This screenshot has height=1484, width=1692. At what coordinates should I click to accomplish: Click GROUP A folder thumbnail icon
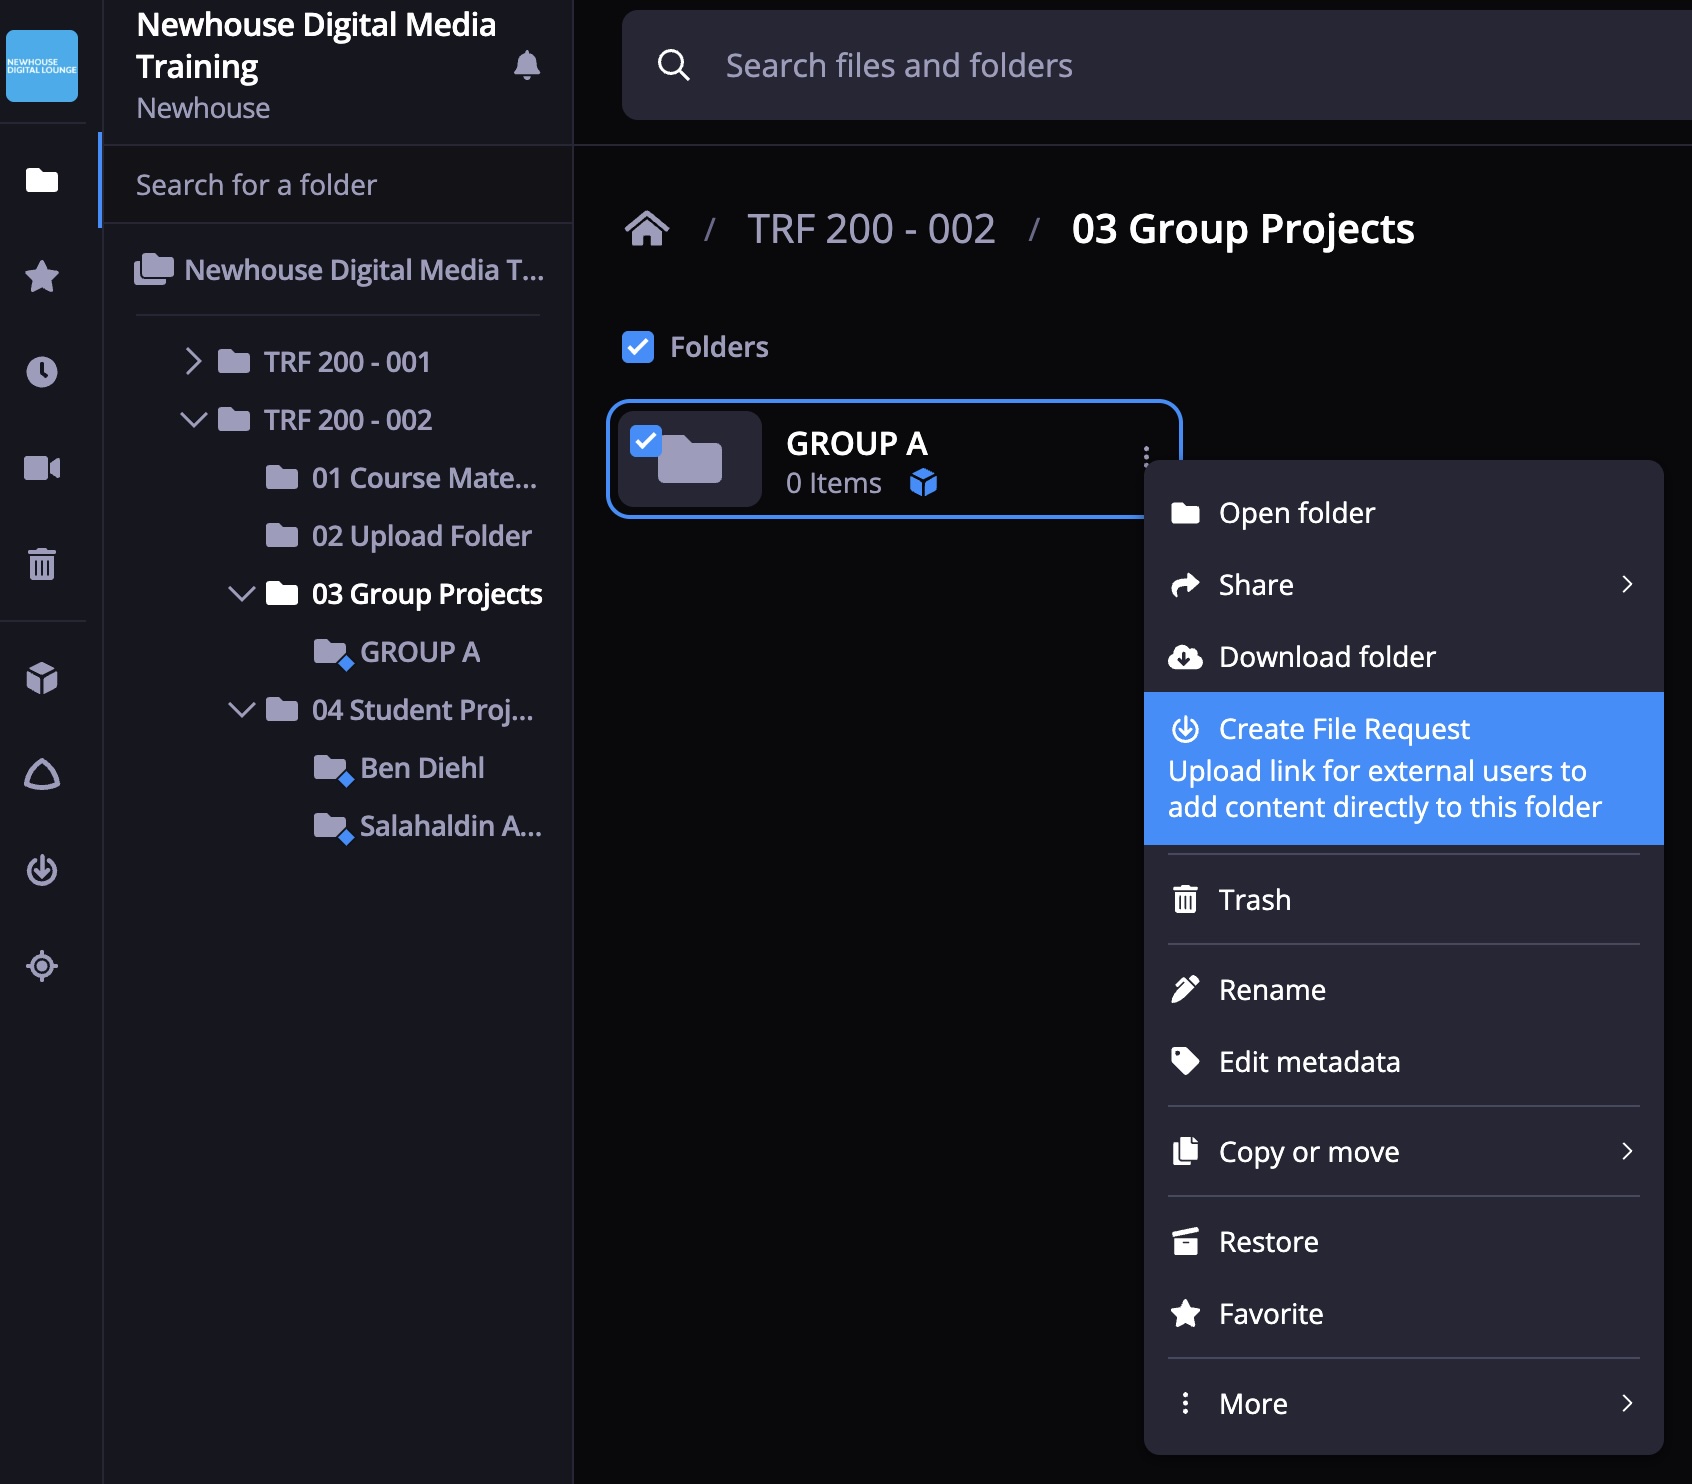690,459
